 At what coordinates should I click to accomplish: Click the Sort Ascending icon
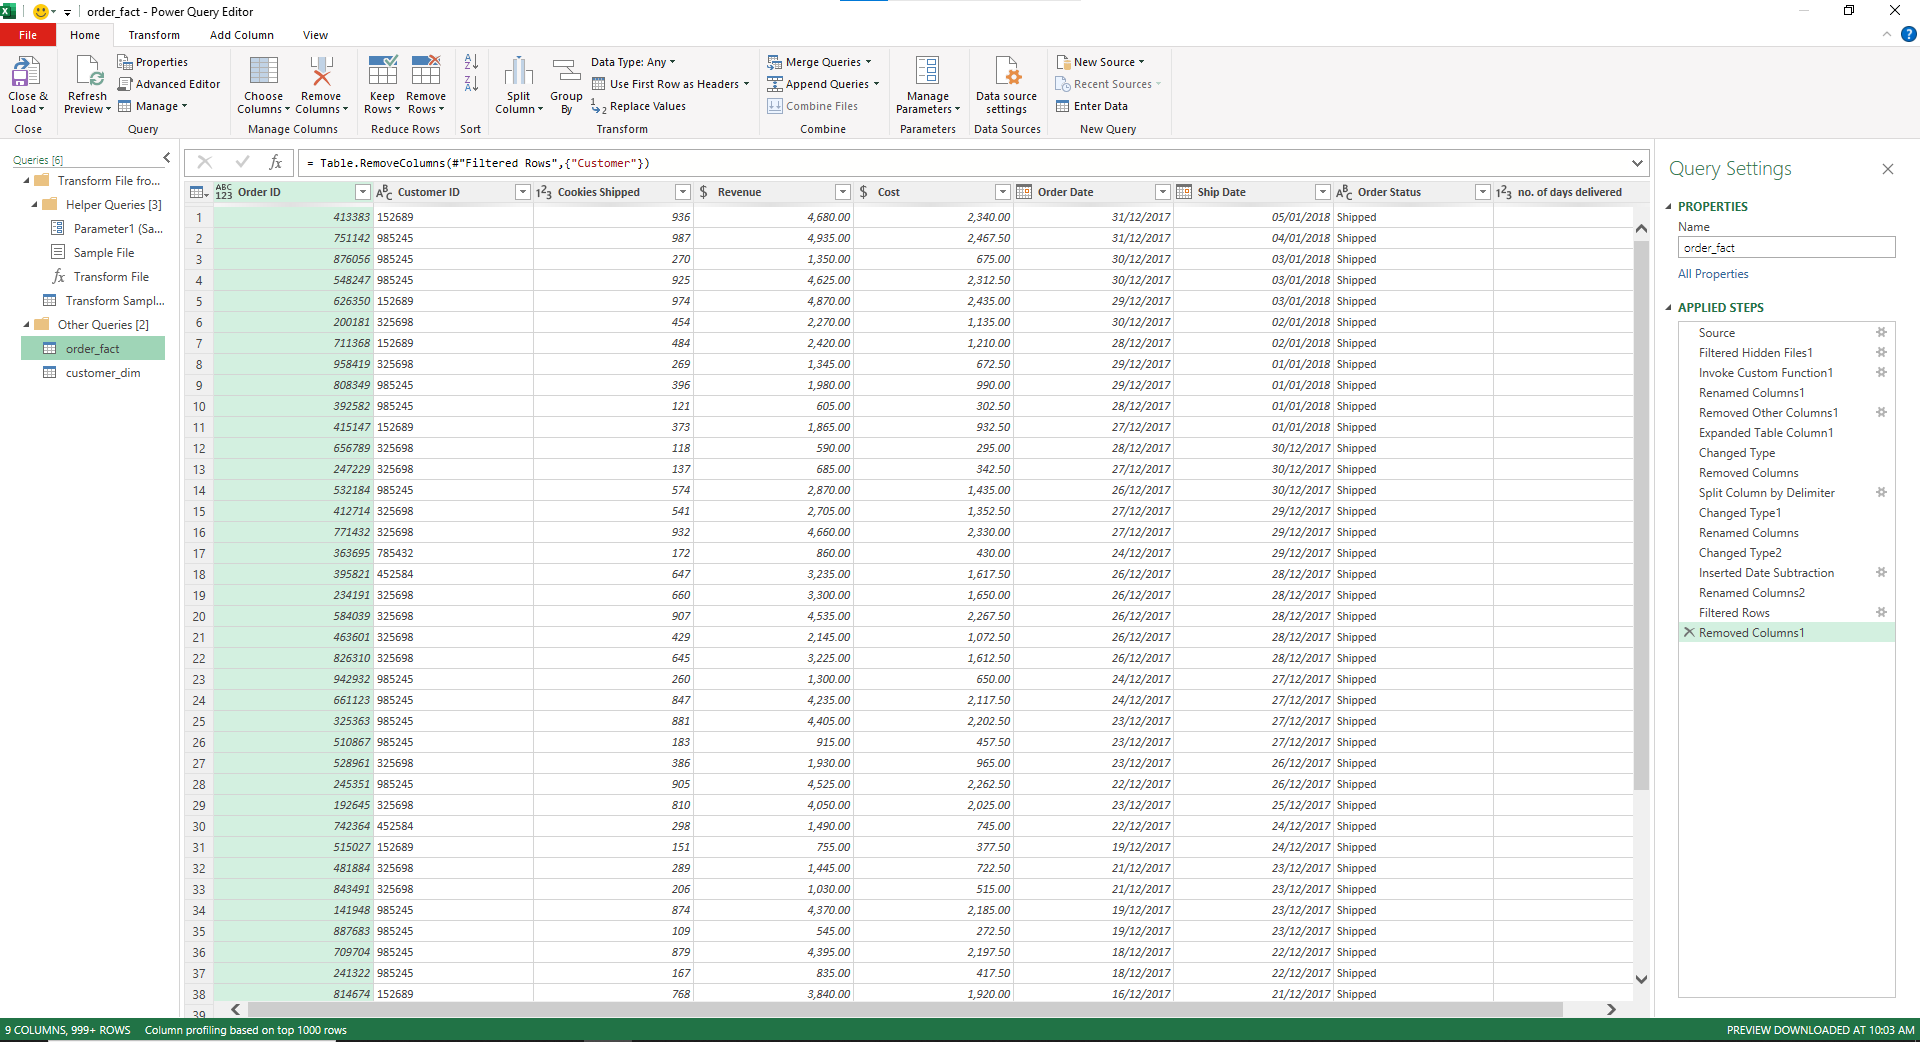[x=471, y=62]
